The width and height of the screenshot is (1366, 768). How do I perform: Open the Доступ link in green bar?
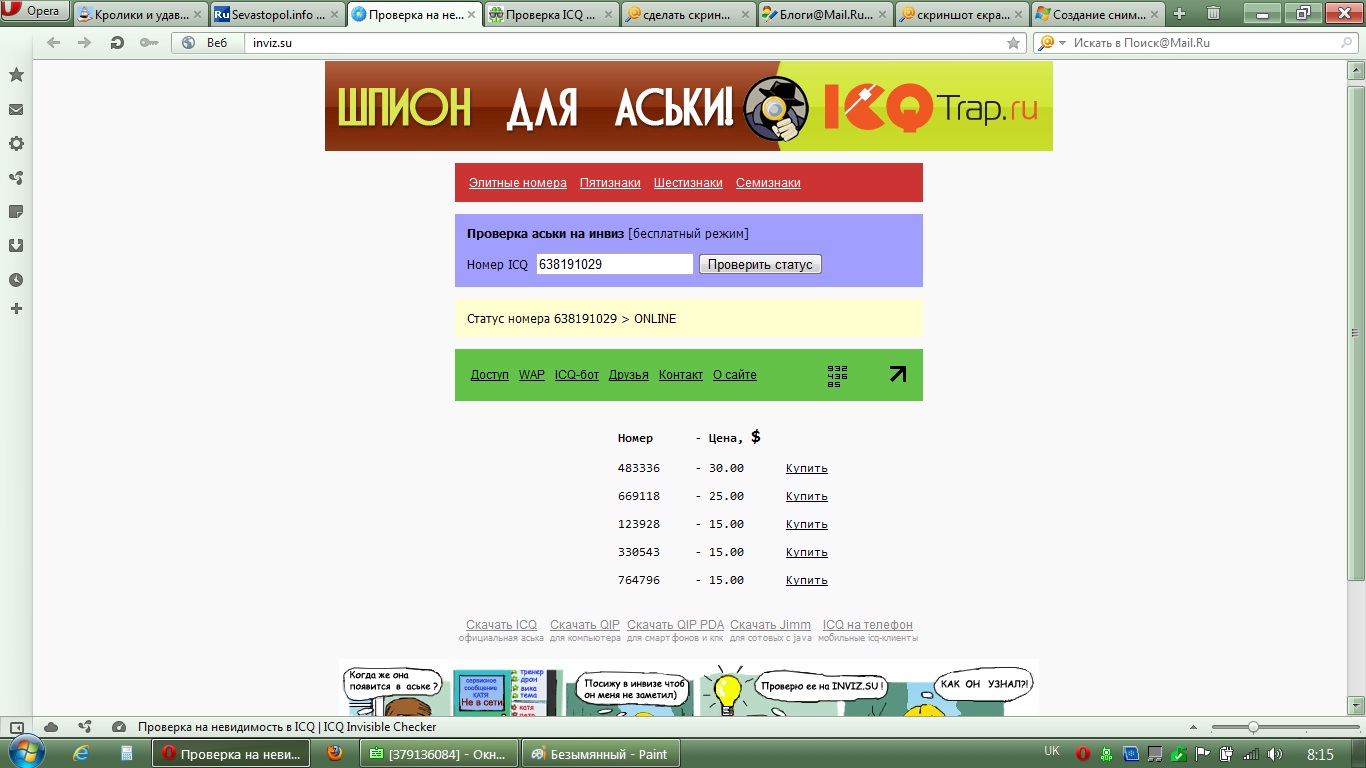(x=490, y=375)
